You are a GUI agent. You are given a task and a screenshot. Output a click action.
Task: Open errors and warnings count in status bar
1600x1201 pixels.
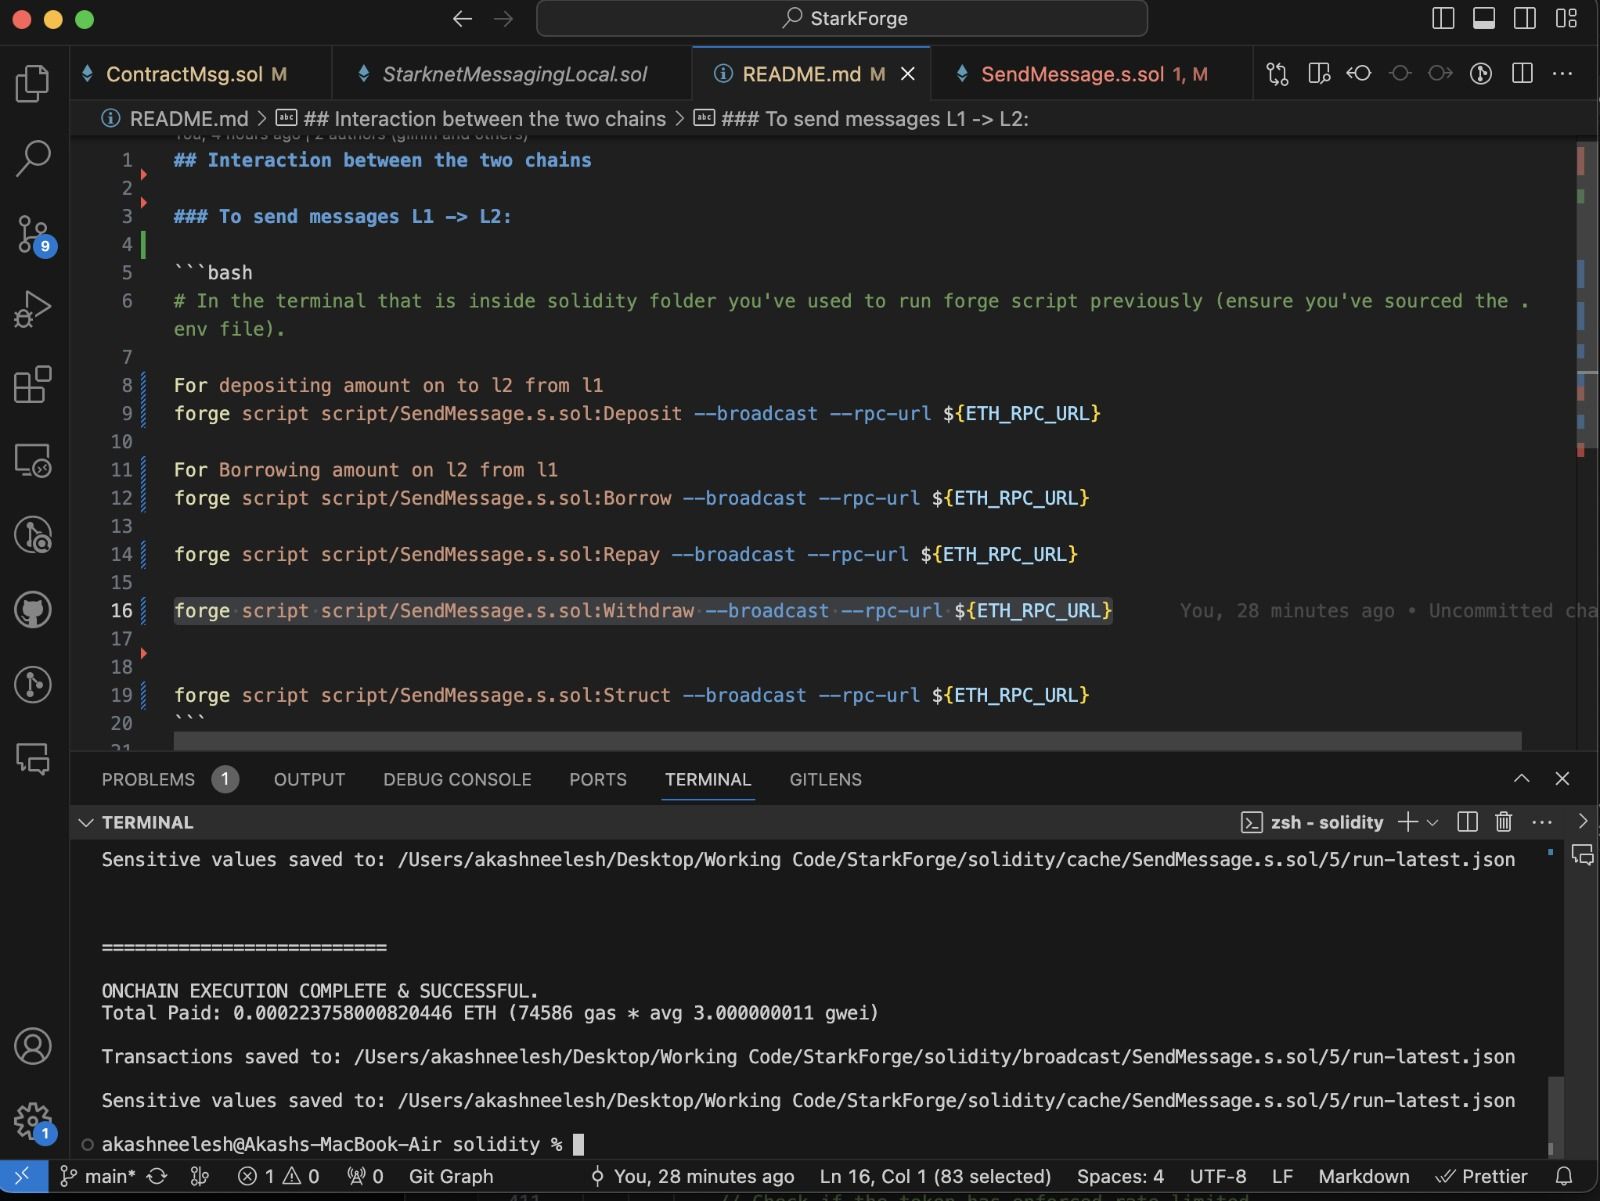coord(278,1176)
